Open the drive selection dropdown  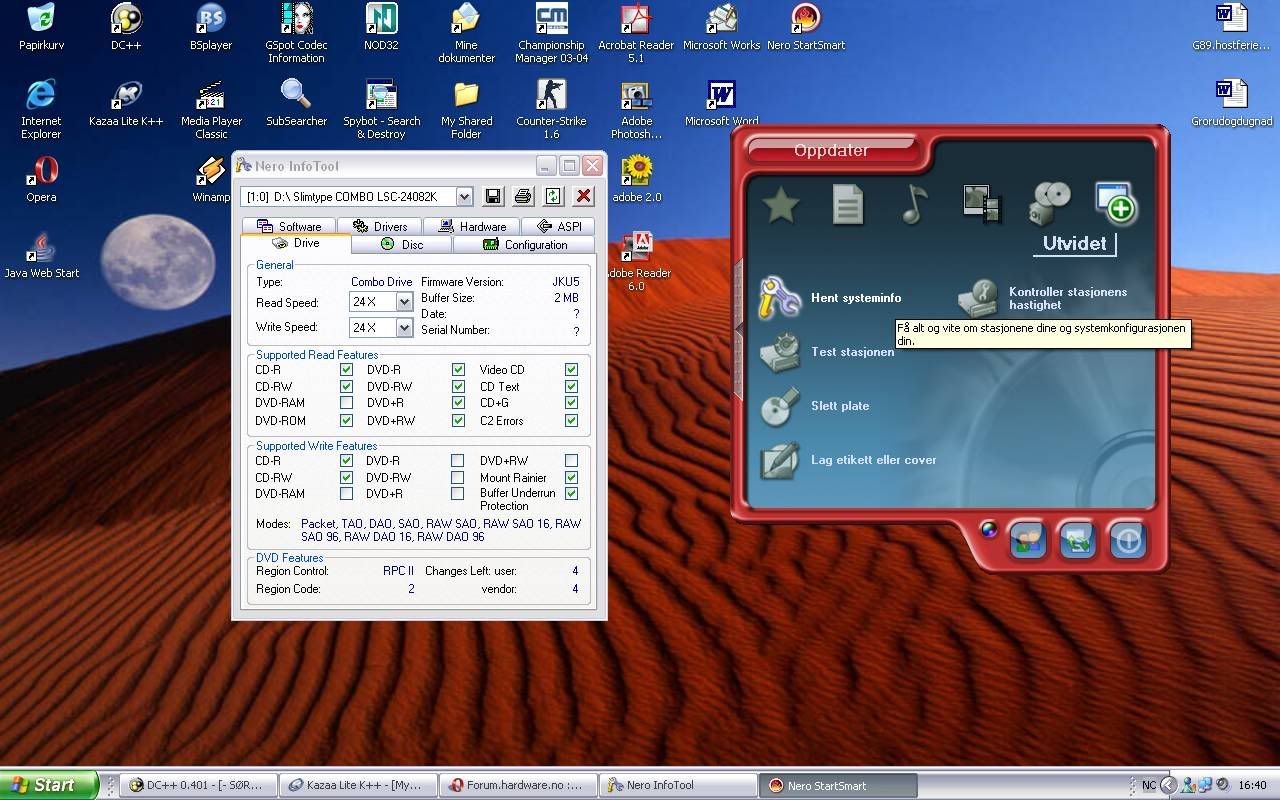click(464, 197)
